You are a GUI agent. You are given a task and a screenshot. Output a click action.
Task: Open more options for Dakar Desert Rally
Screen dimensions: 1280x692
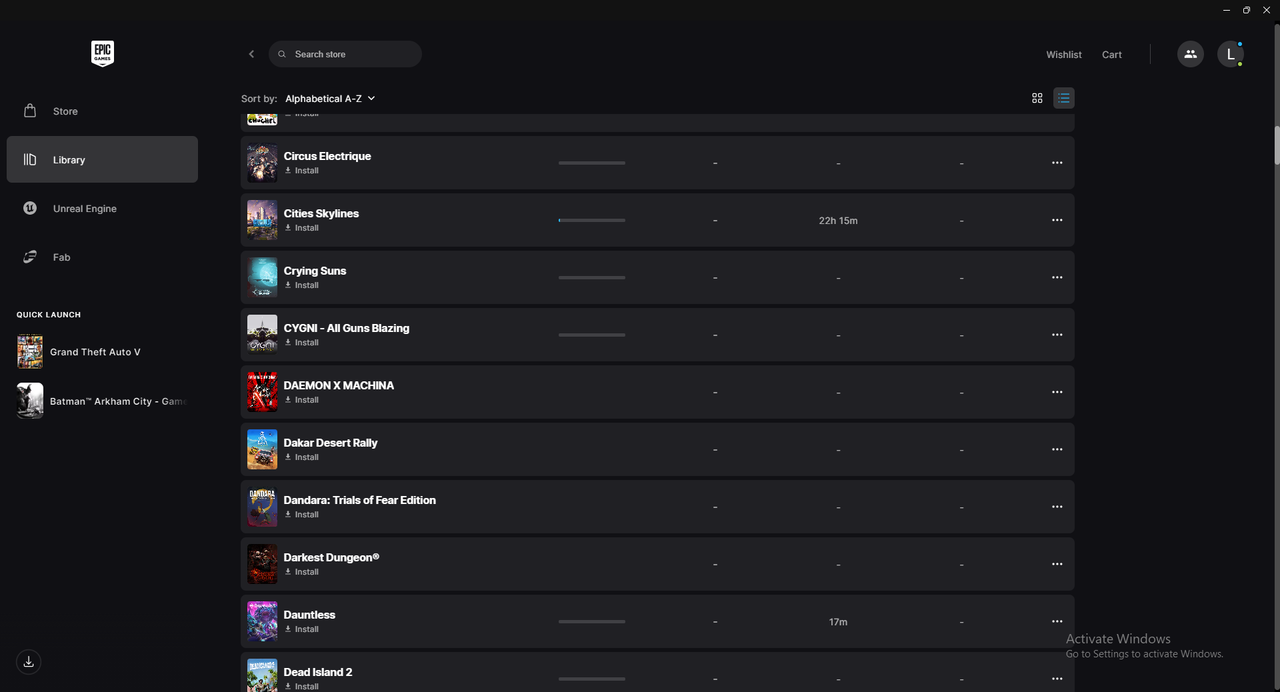tap(1057, 450)
